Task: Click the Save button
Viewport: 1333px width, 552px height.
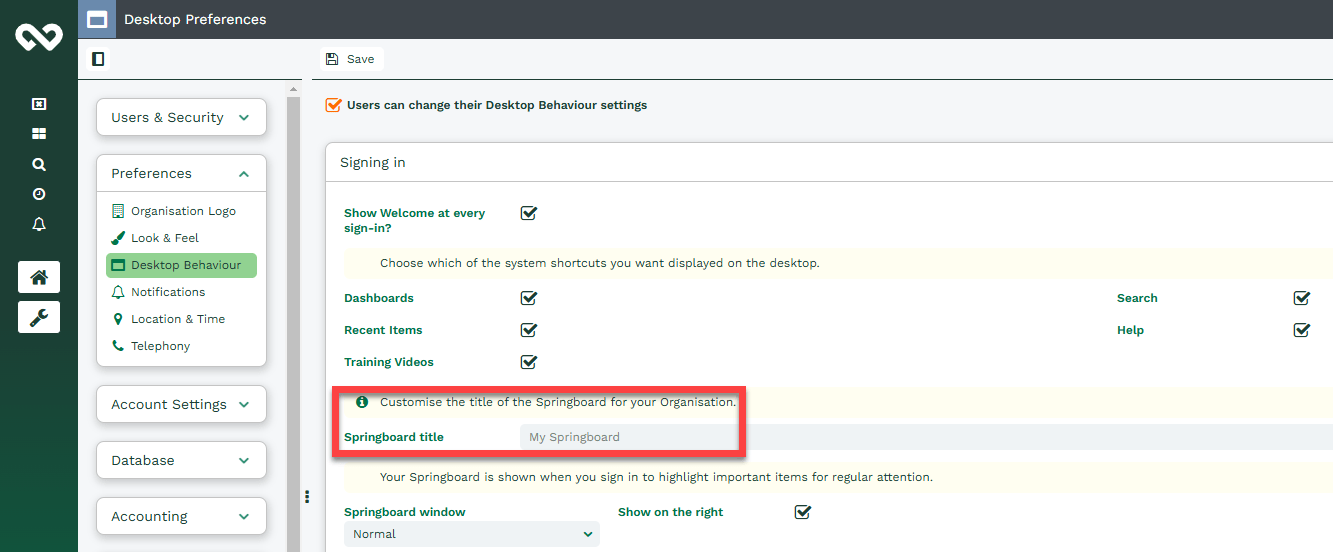Action: (351, 59)
